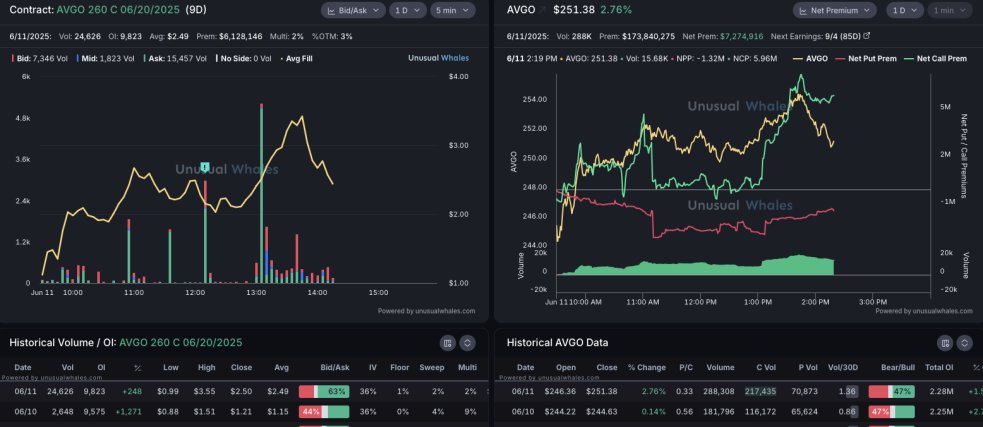Click the 63% Bid/Ask bar for 06/11

pos(324,391)
